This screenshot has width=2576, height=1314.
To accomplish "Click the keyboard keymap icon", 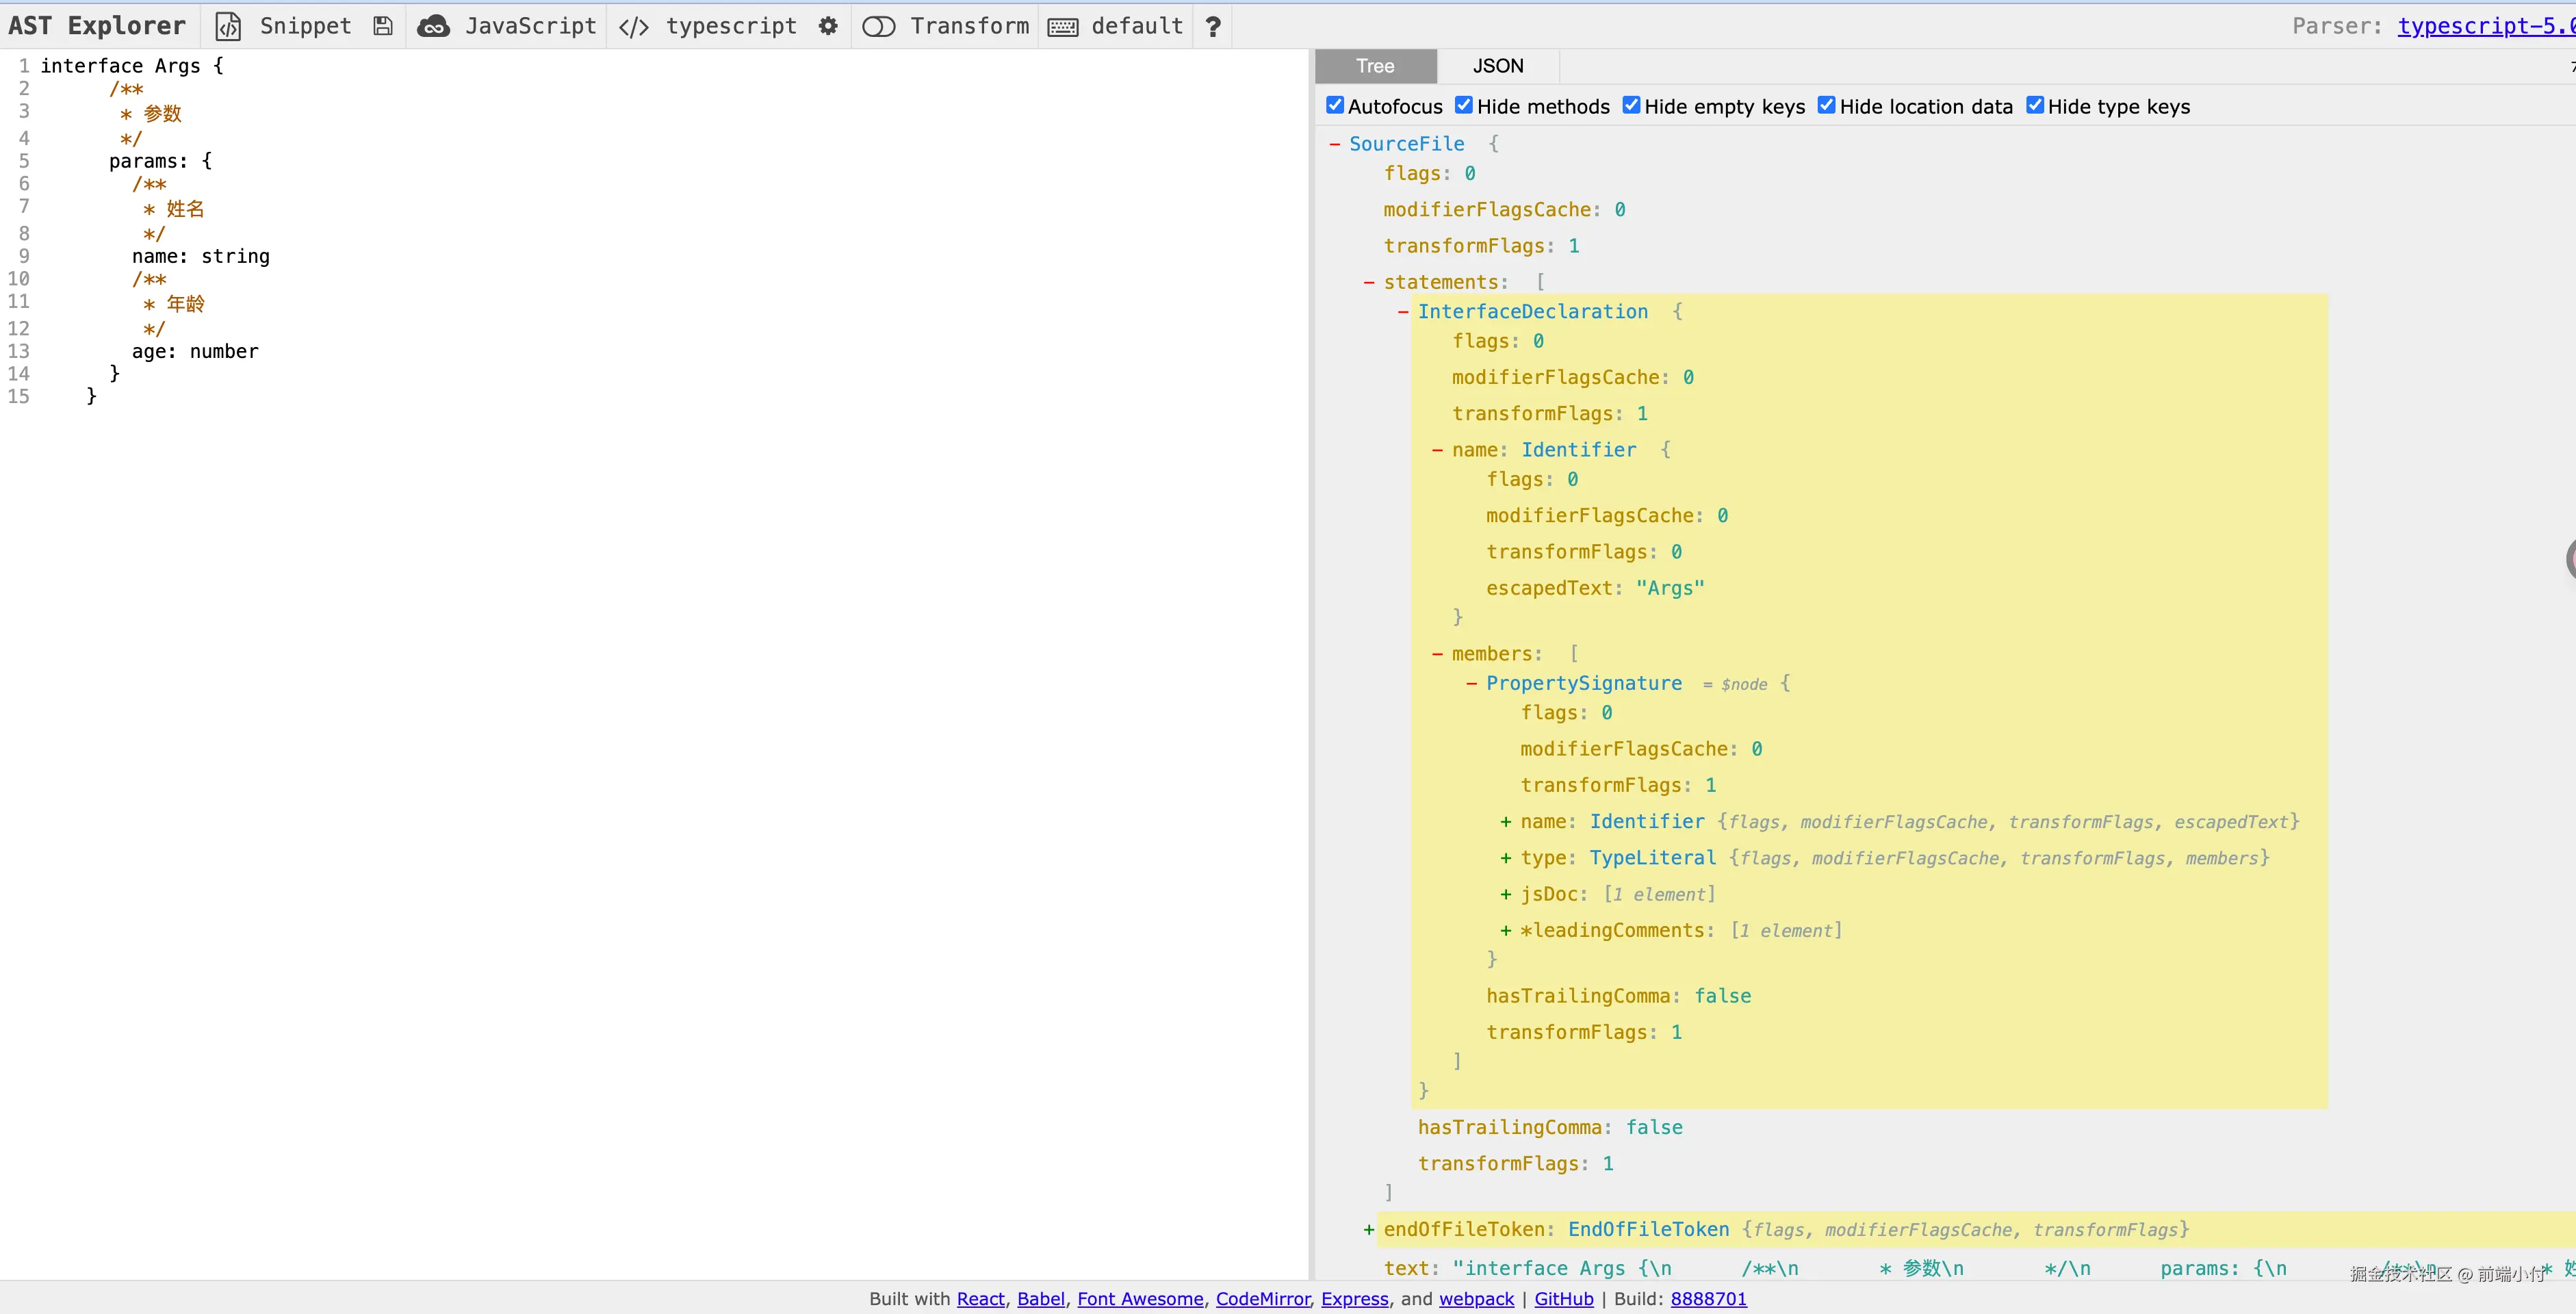I will pos(1062,26).
